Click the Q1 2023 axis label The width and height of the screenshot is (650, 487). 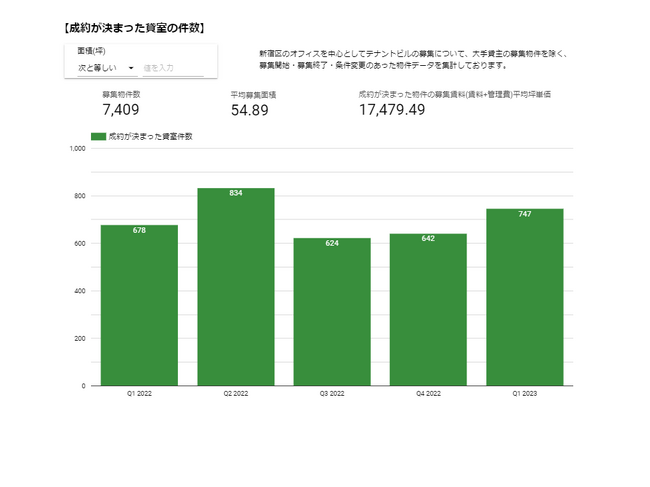click(x=525, y=395)
